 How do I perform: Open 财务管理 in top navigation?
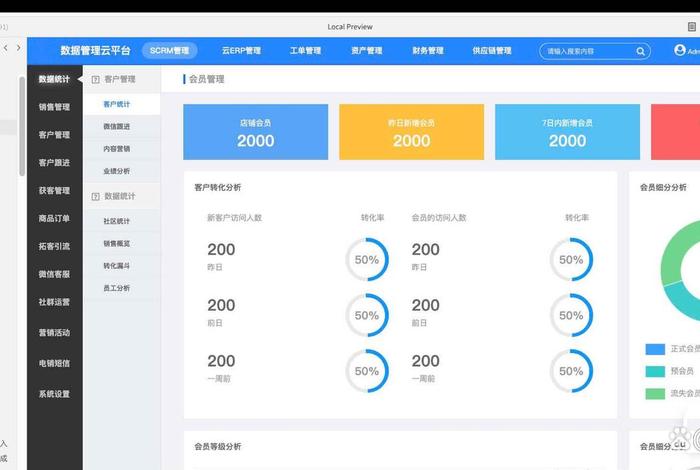click(428, 50)
